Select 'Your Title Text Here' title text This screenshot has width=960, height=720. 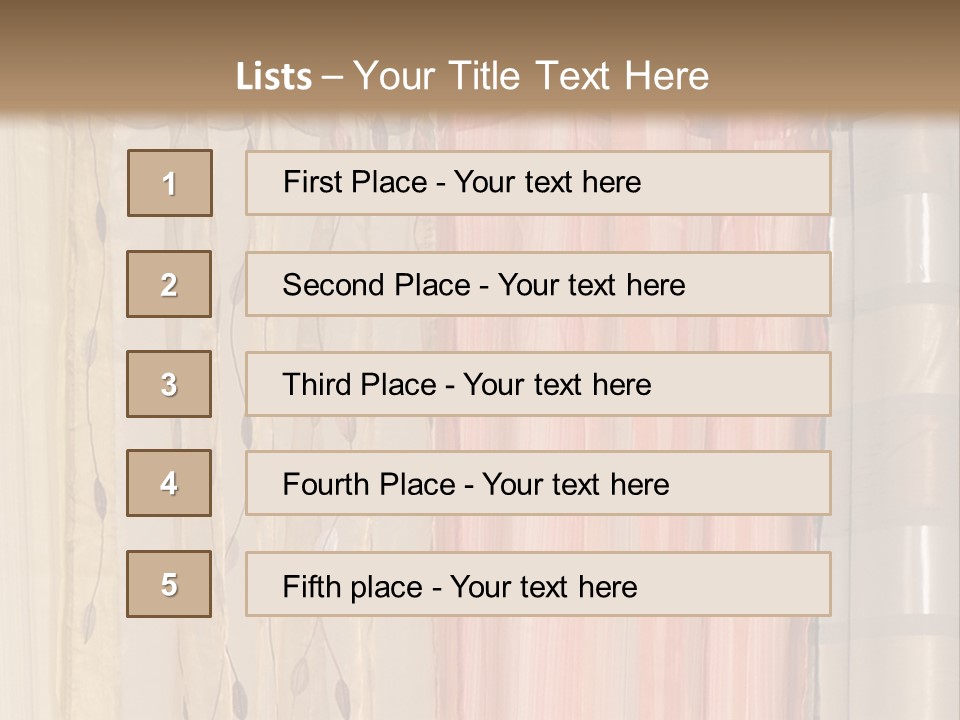[531, 76]
